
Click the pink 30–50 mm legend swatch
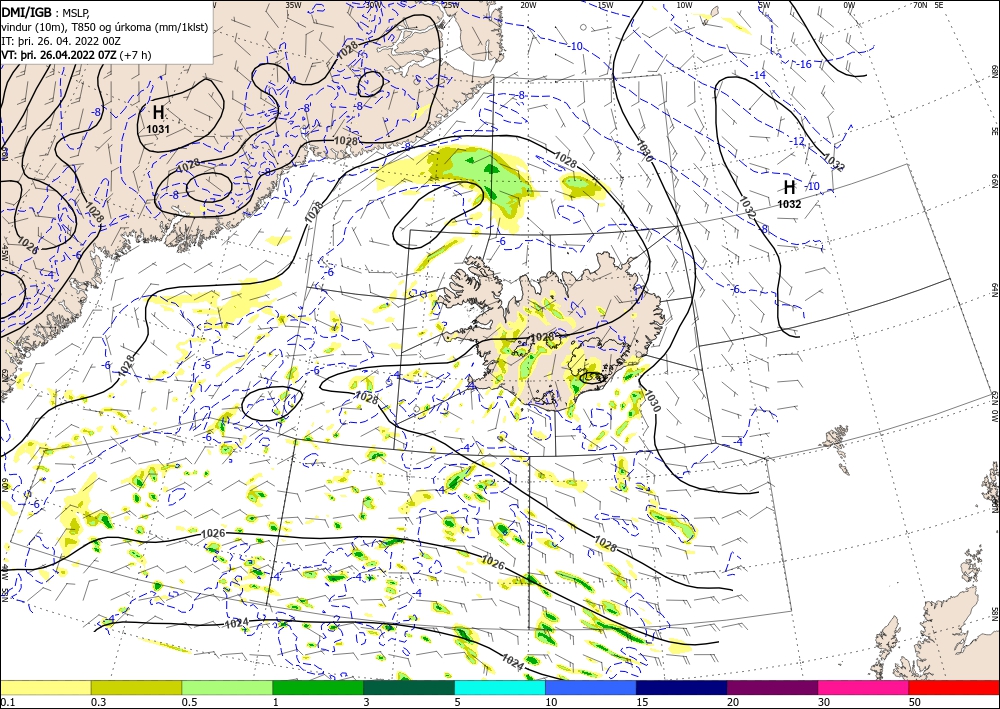coord(864,687)
